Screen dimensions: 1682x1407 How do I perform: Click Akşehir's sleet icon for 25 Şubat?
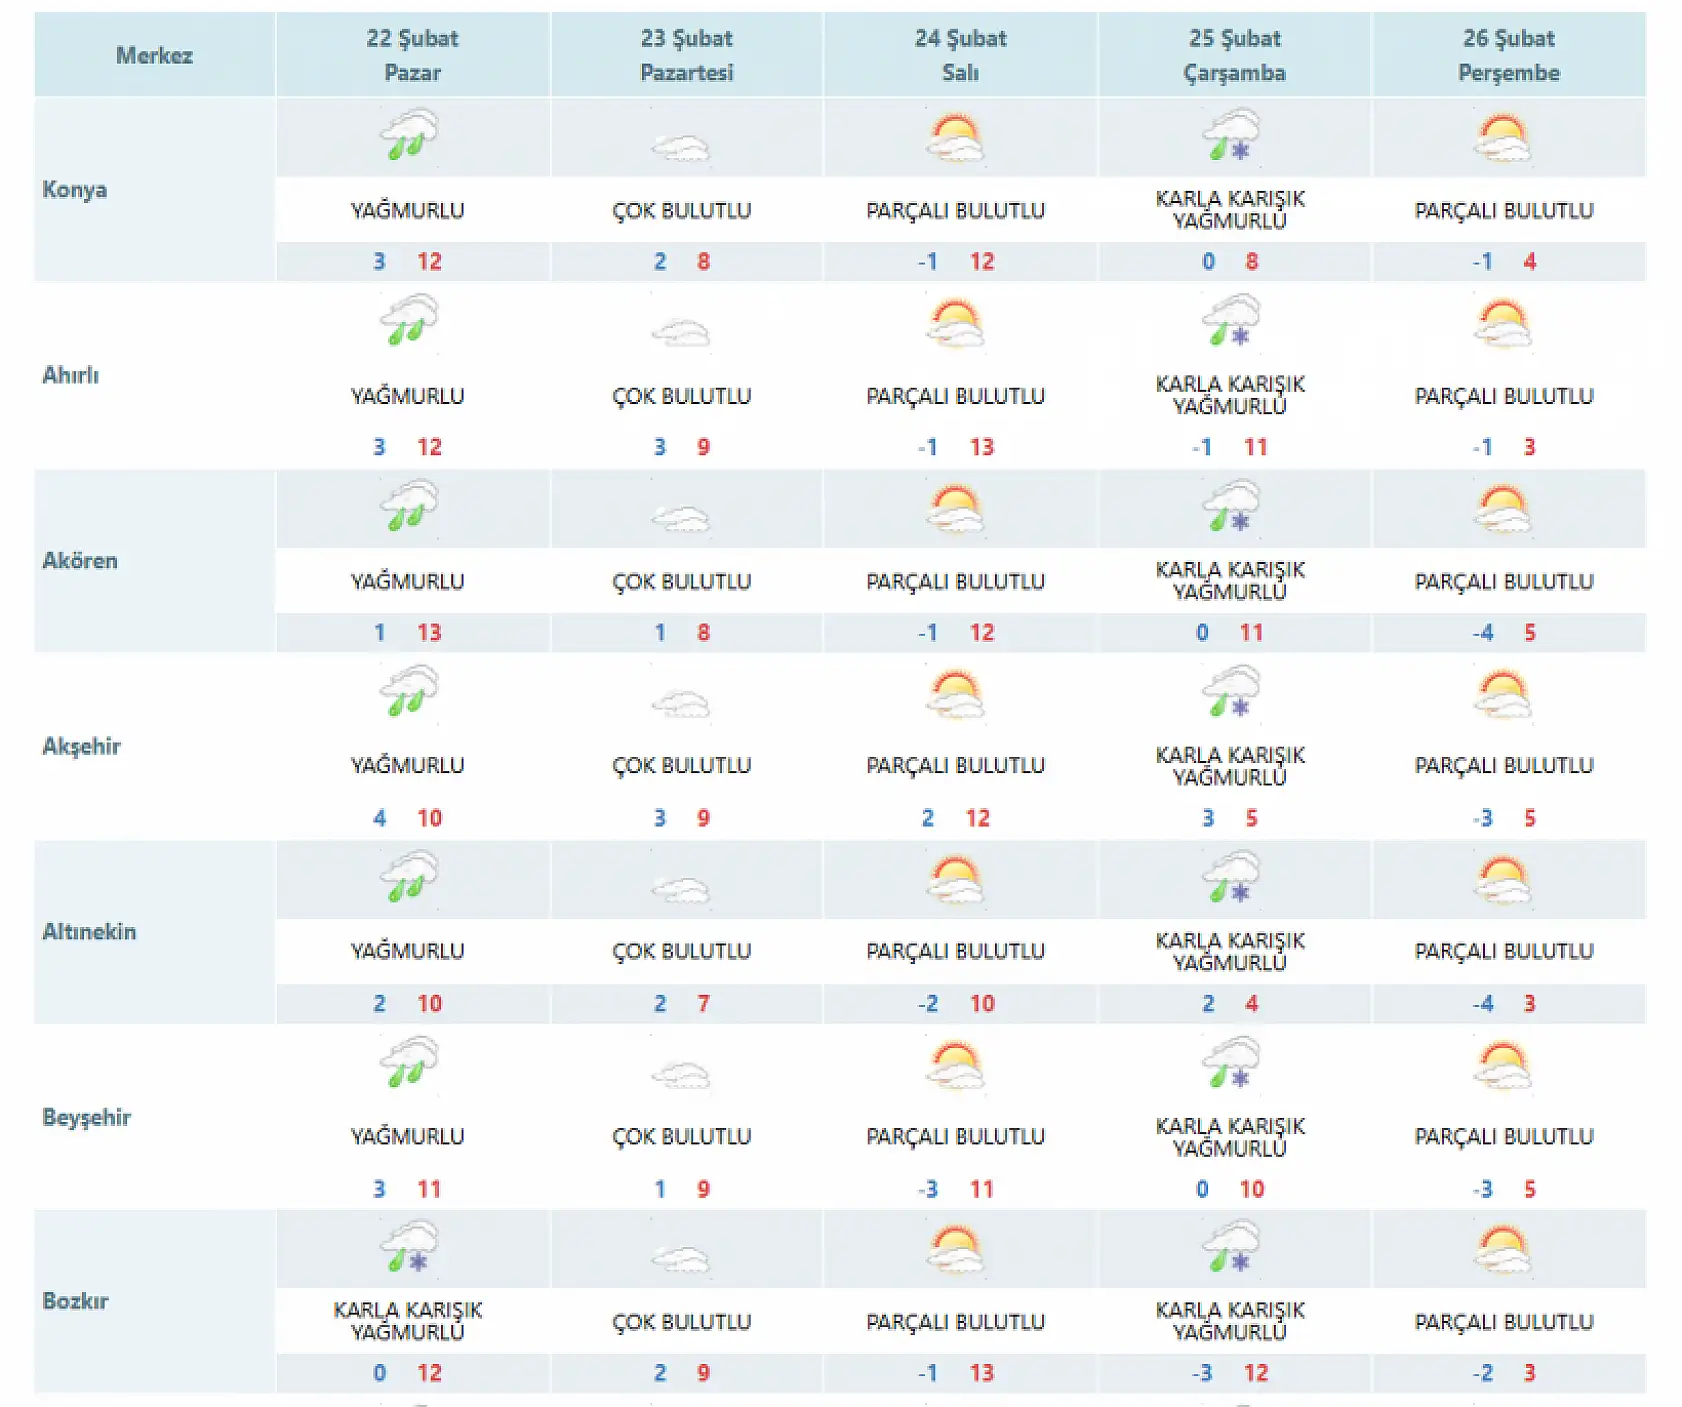[x=1231, y=692]
